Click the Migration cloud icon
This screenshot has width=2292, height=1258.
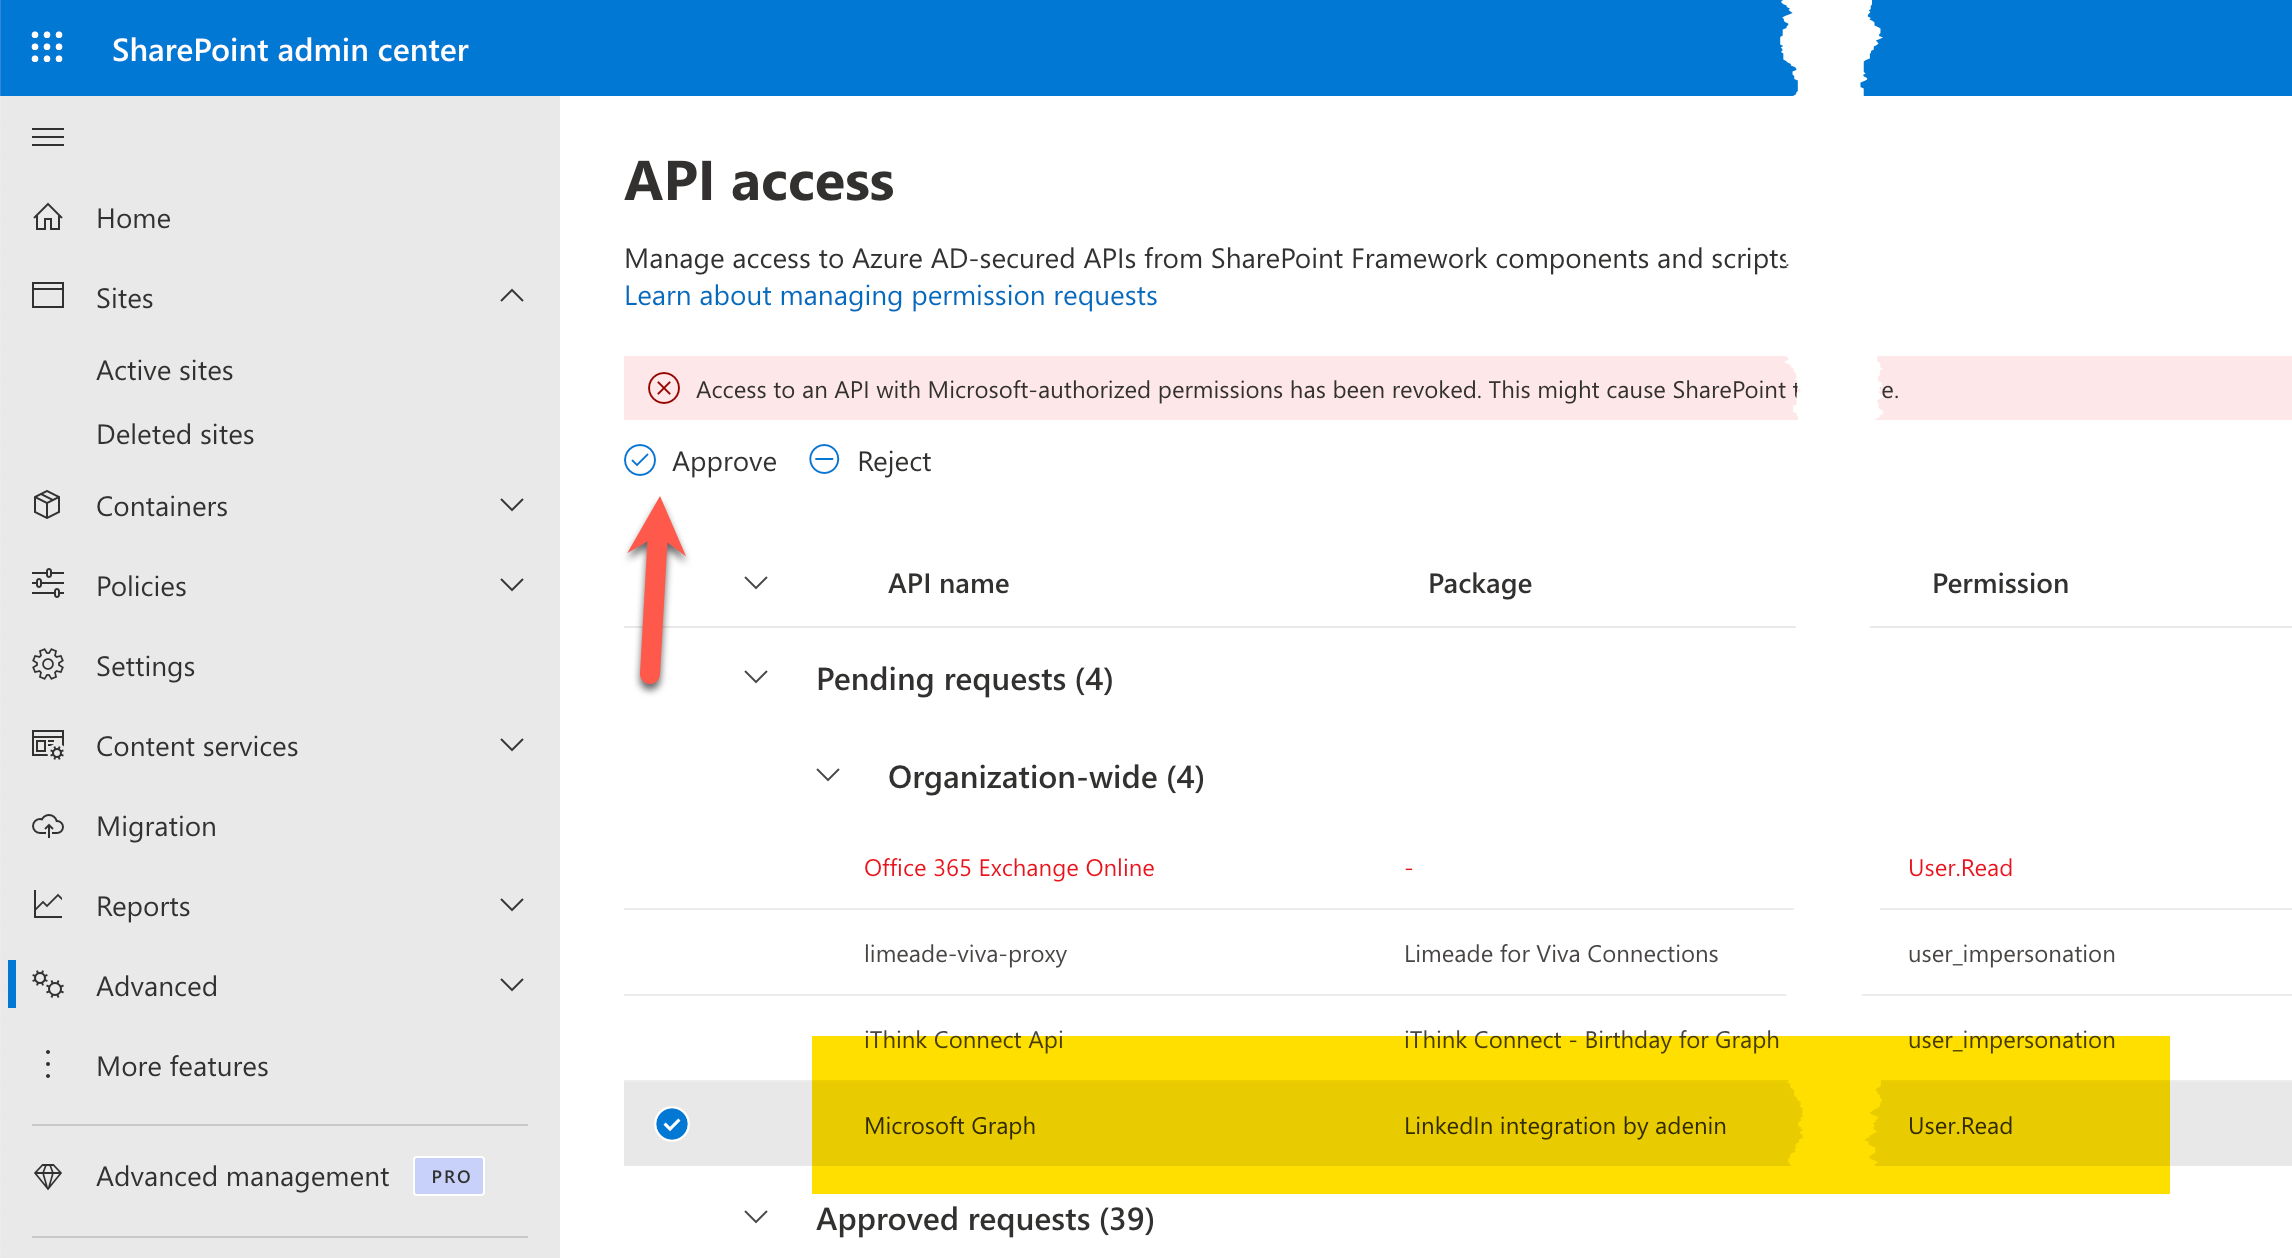click(48, 826)
